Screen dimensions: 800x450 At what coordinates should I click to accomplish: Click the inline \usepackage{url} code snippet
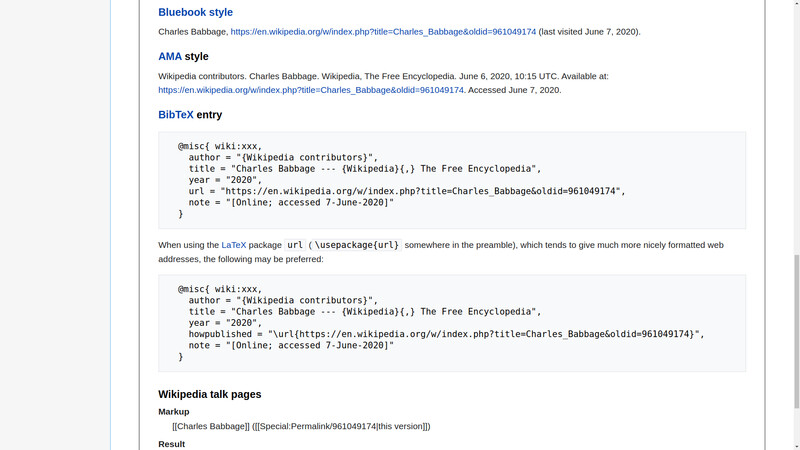[357, 245]
